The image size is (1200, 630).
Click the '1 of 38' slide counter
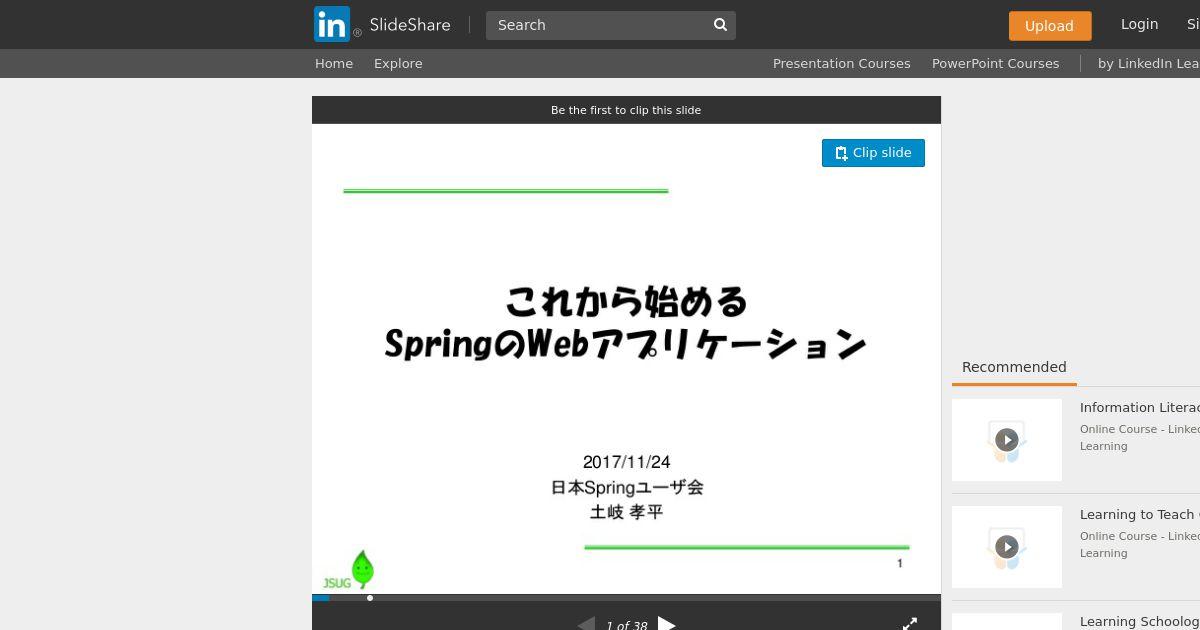626,626
